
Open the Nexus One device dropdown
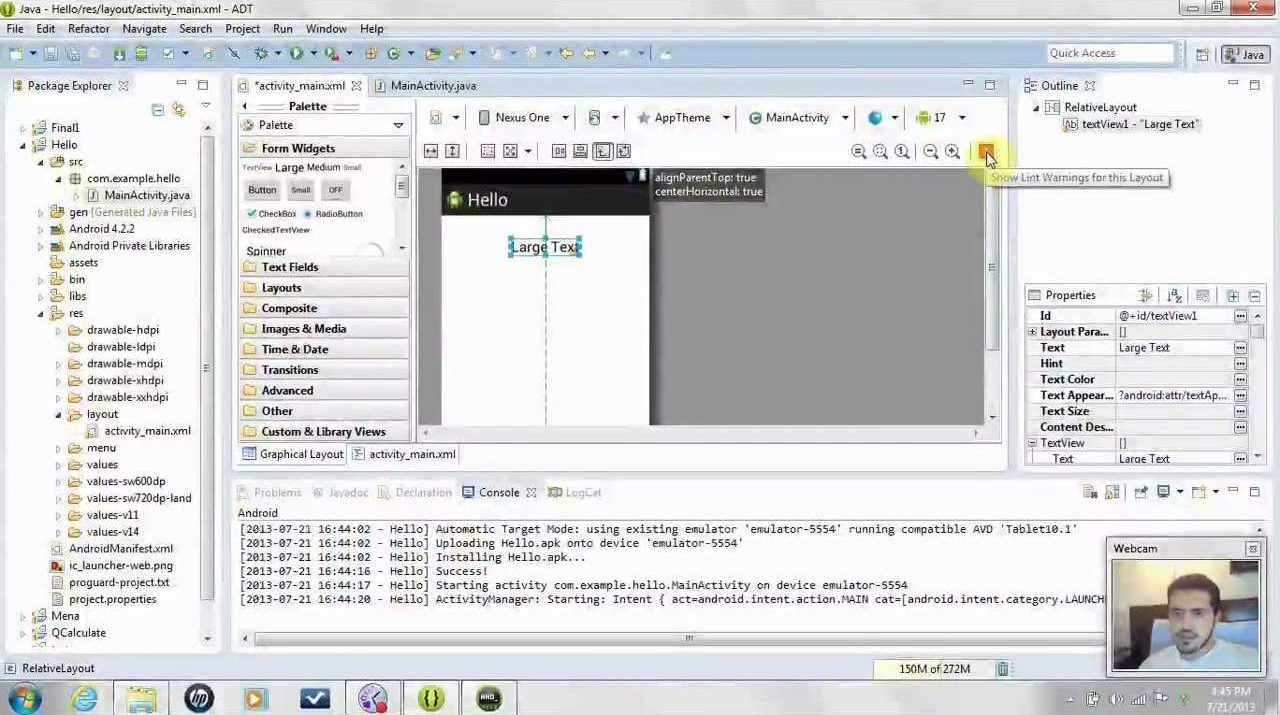(523, 118)
